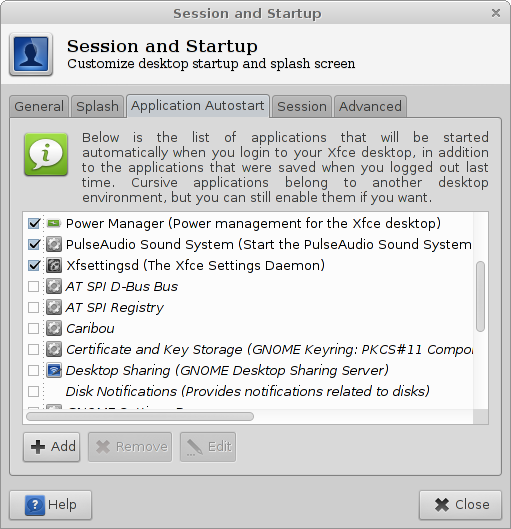Open Help for Session and Startup
Image resolution: width=511 pixels, height=529 pixels.
(51, 505)
